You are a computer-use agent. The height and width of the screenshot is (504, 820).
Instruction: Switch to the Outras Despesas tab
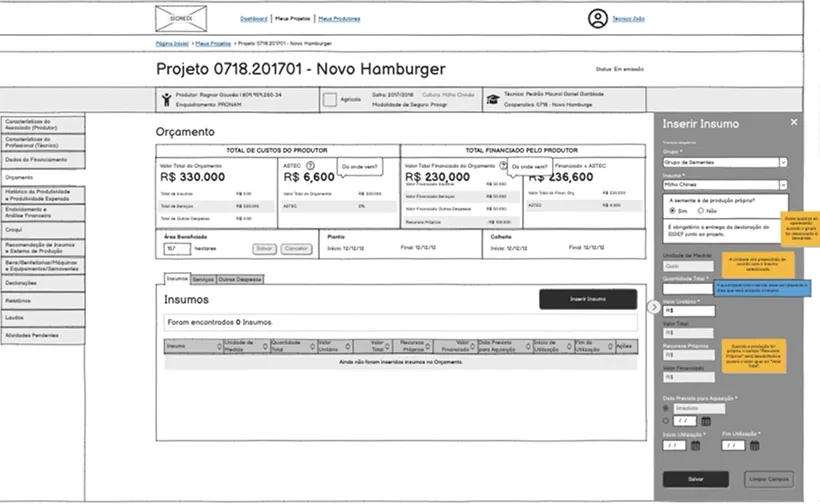click(240, 279)
